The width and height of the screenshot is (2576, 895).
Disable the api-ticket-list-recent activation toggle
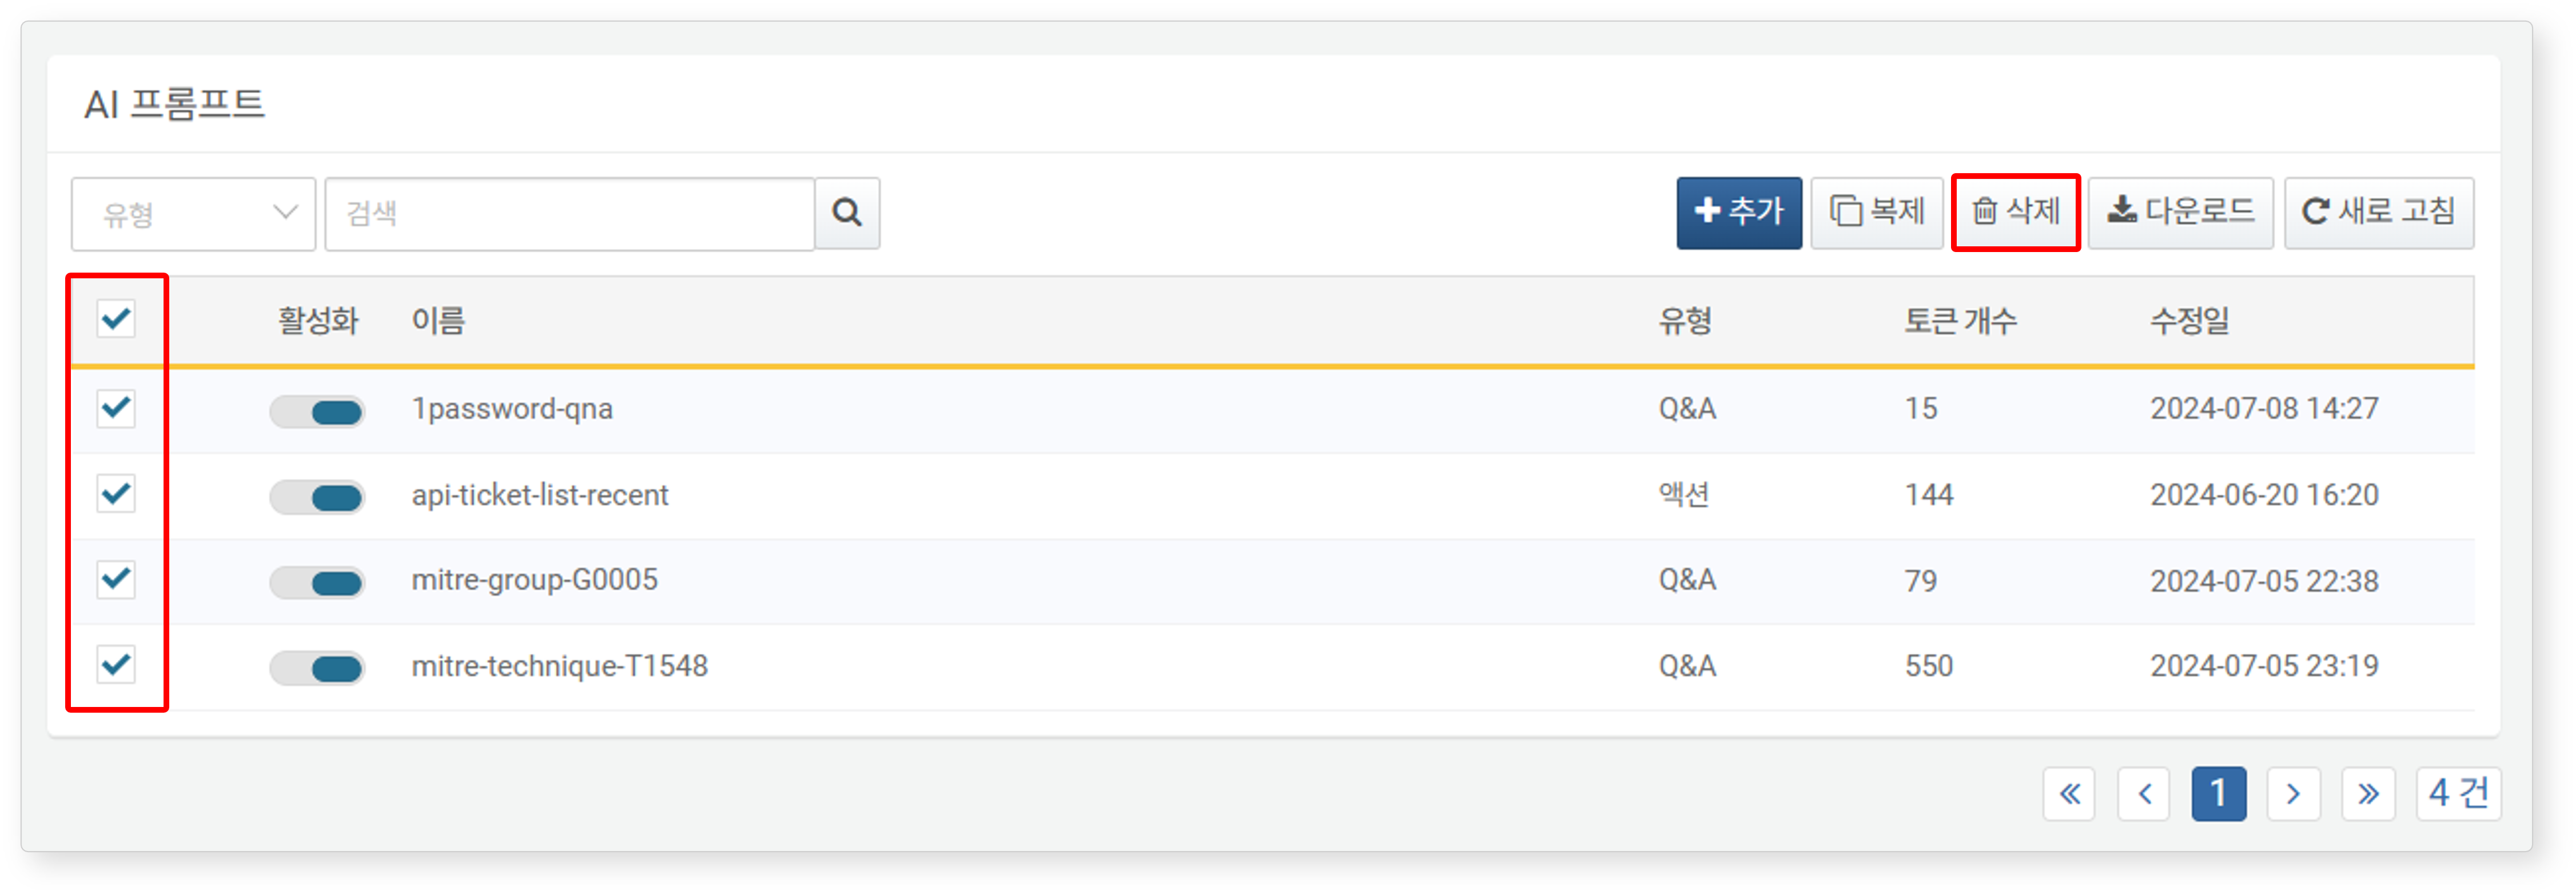pos(317,497)
